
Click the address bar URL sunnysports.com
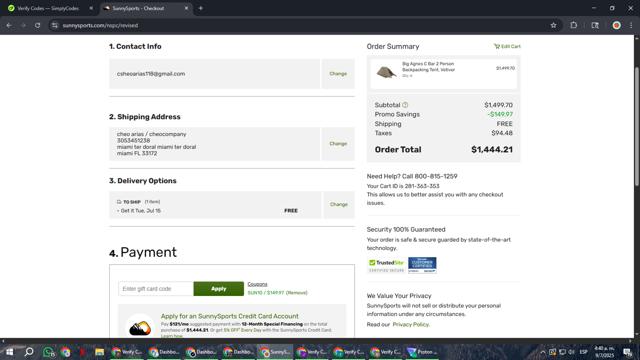[x=100, y=25]
